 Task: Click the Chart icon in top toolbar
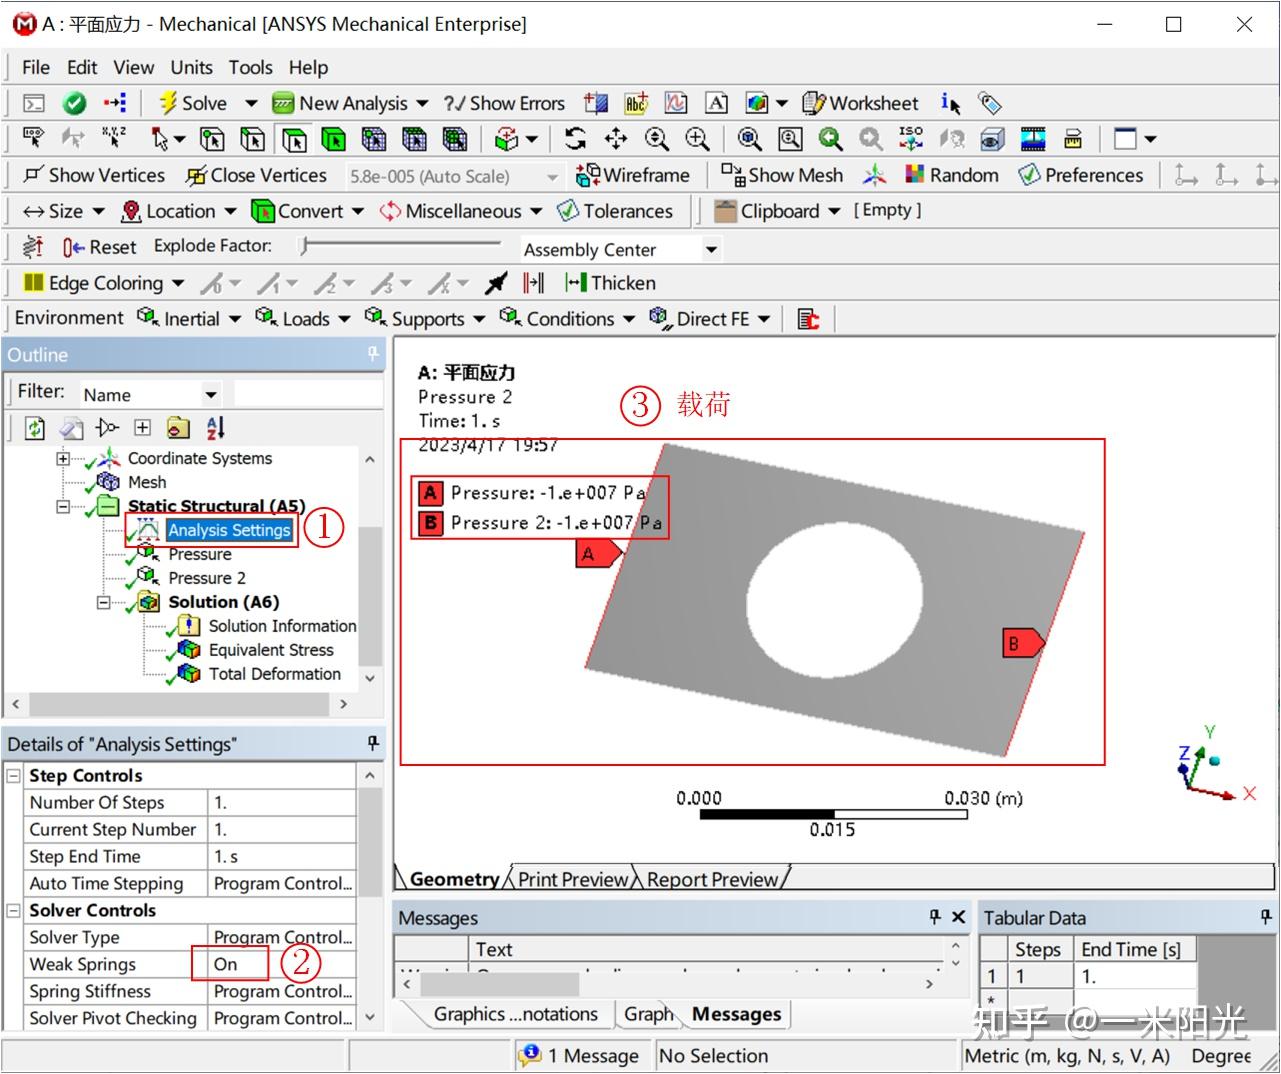click(x=676, y=103)
